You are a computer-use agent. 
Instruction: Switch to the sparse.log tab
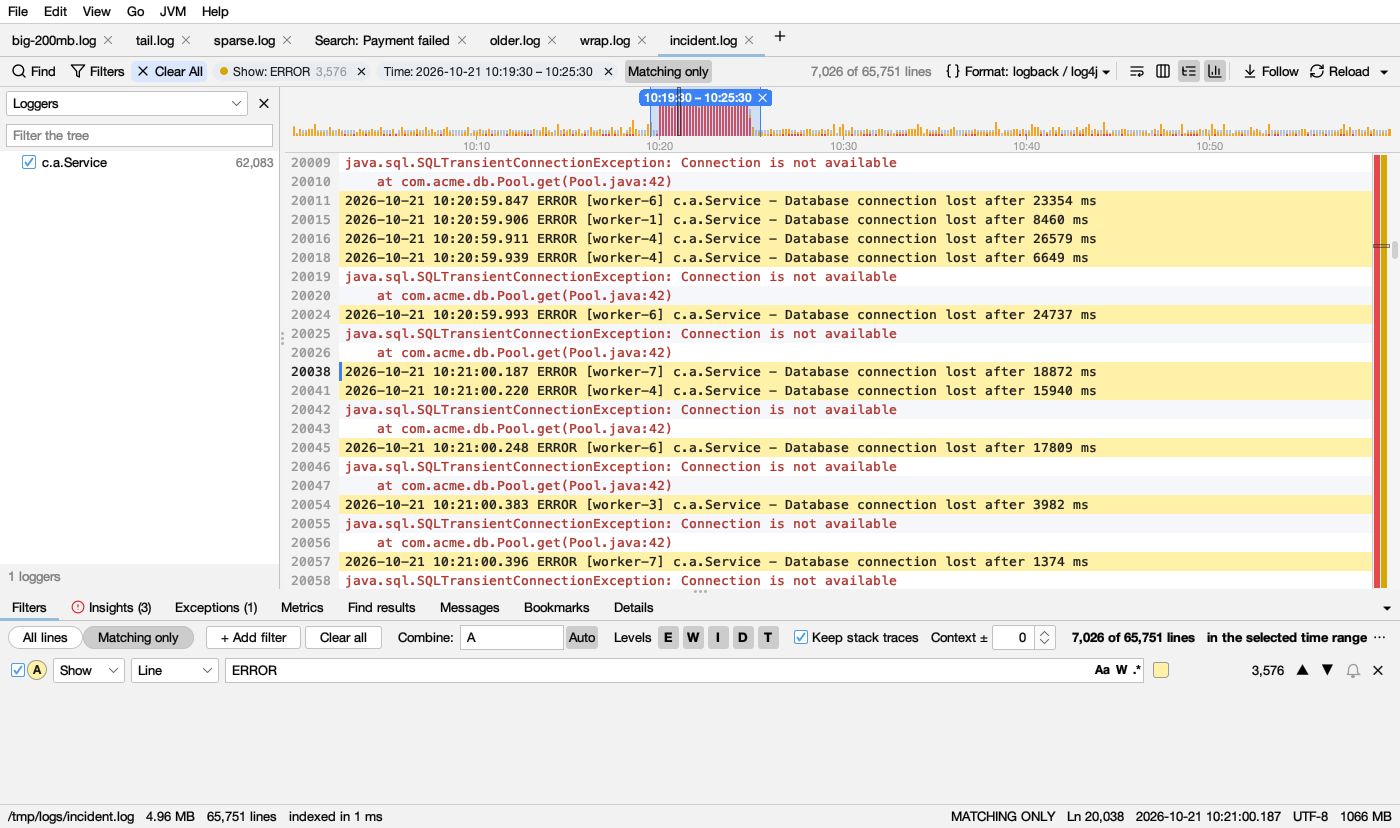[x=244, y=41]
